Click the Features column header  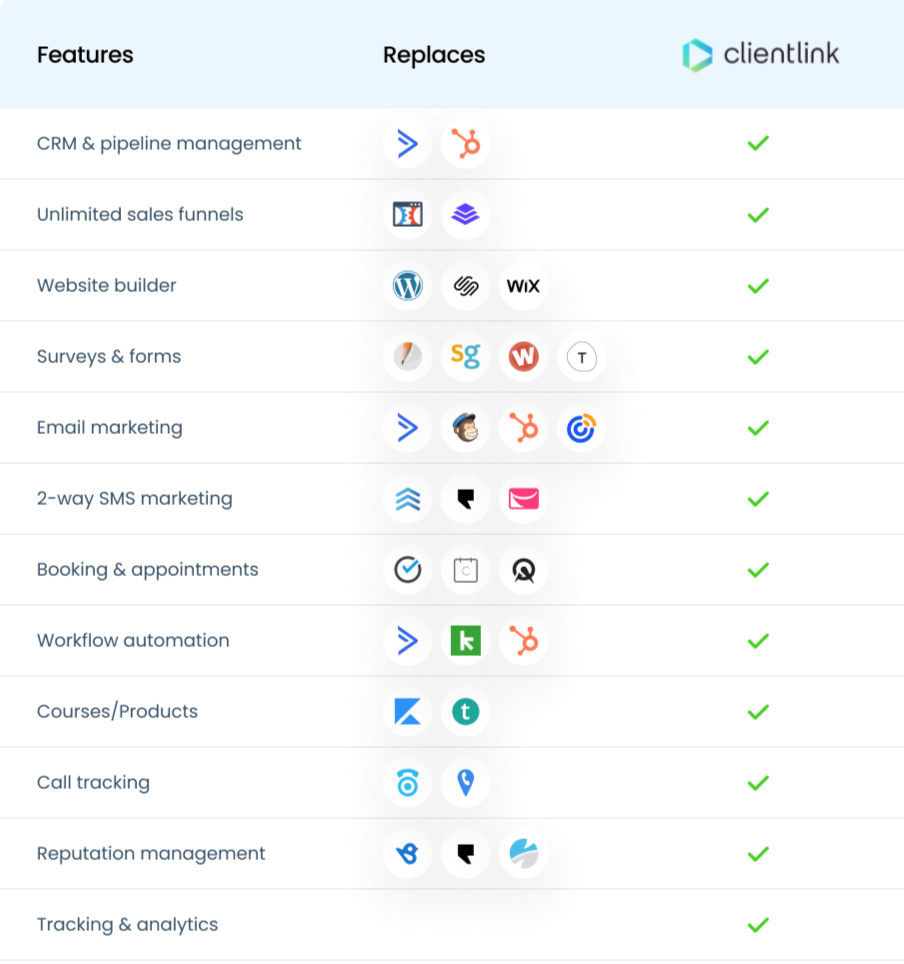(x=85, y=55)
